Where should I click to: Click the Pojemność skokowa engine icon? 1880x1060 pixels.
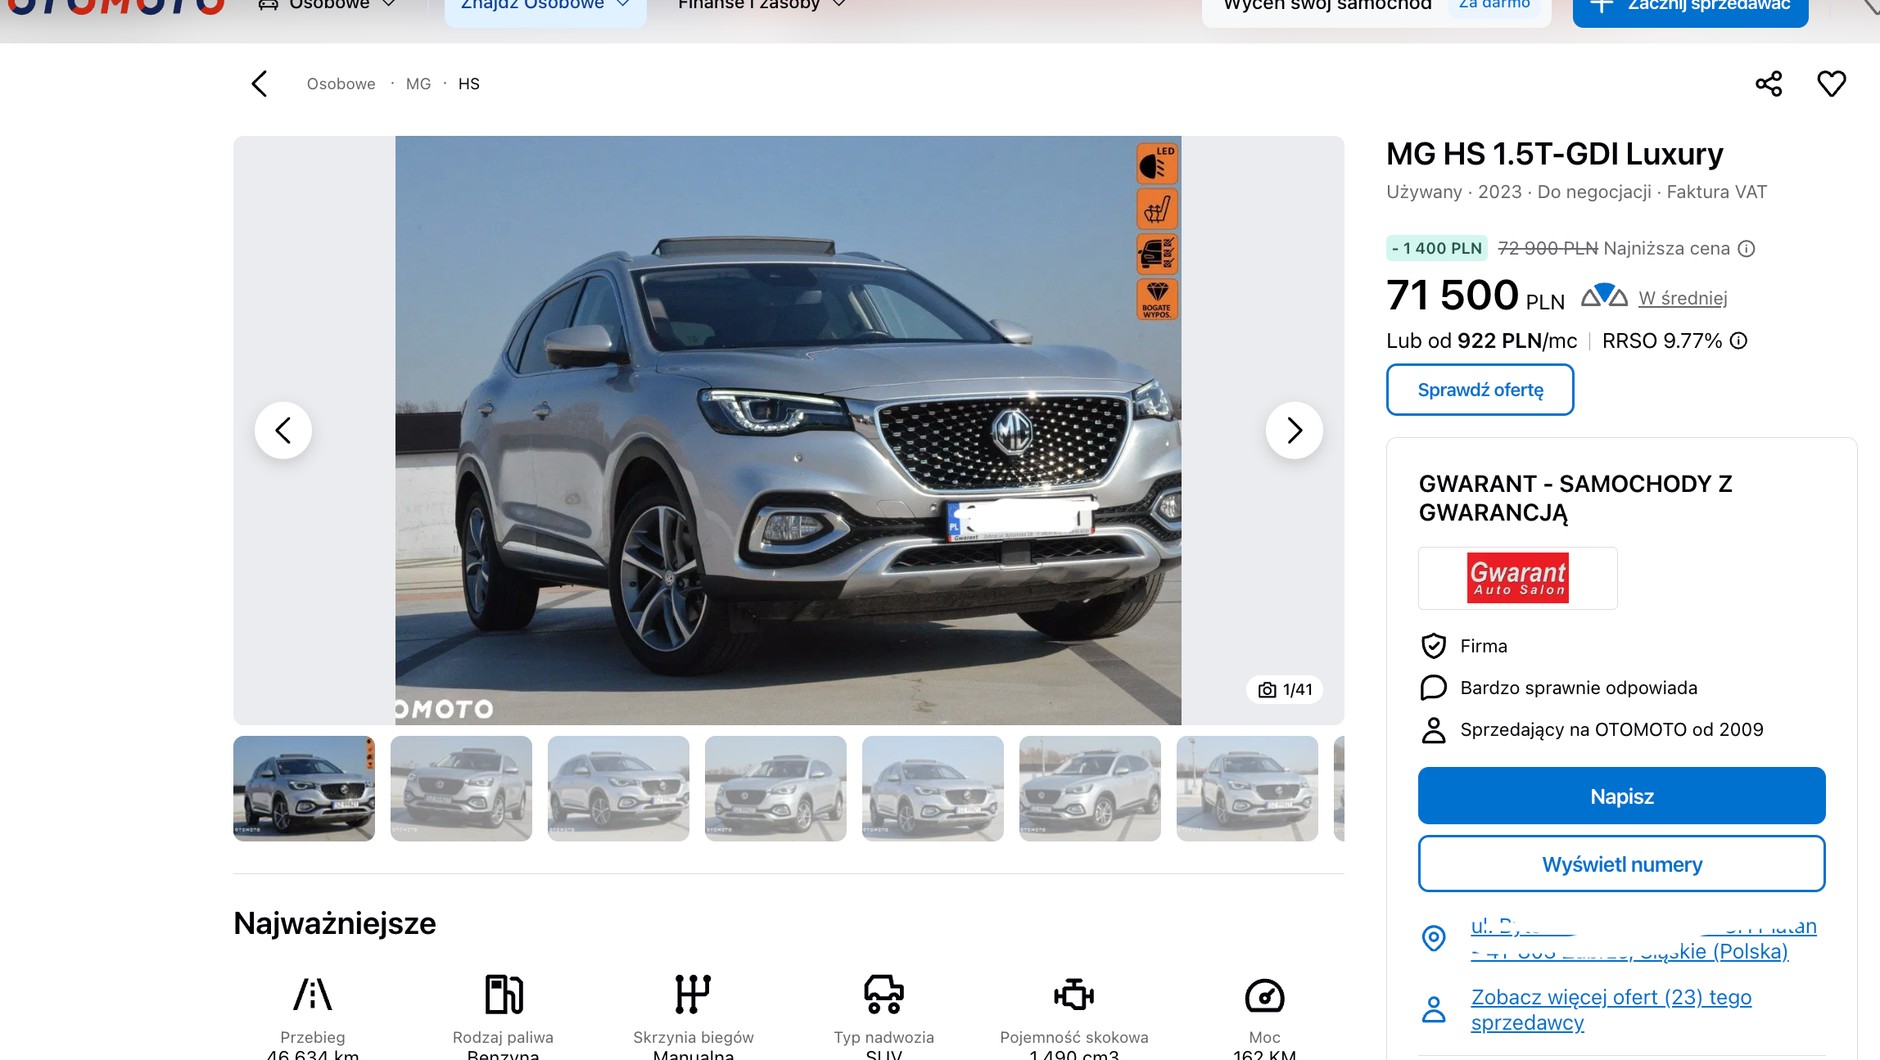1074,995
